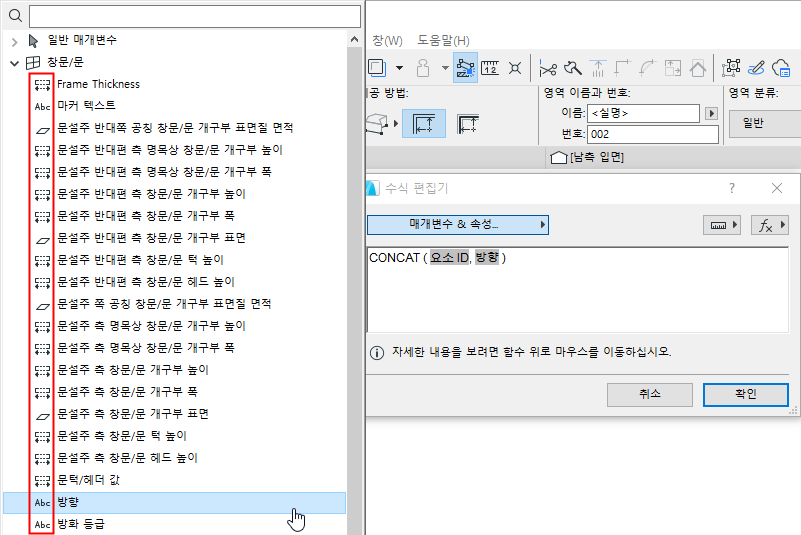This screenshot has height=535, width=801.
Task: Click the 번호 field showing 002
Action: [x=653, y=134]
